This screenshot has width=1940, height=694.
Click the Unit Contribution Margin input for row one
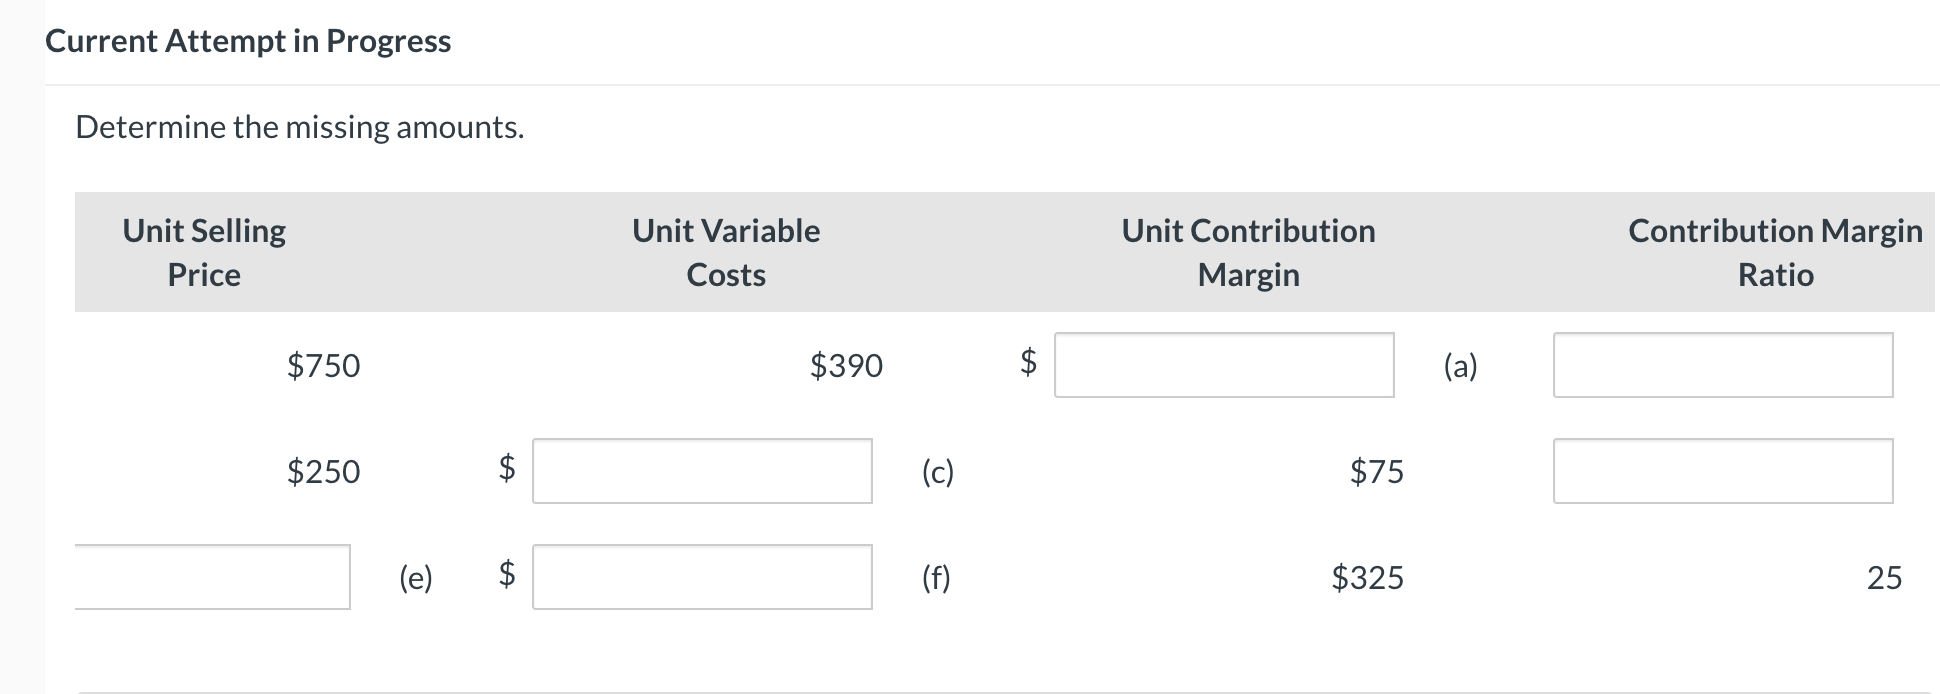click(x=1224, y=366)
